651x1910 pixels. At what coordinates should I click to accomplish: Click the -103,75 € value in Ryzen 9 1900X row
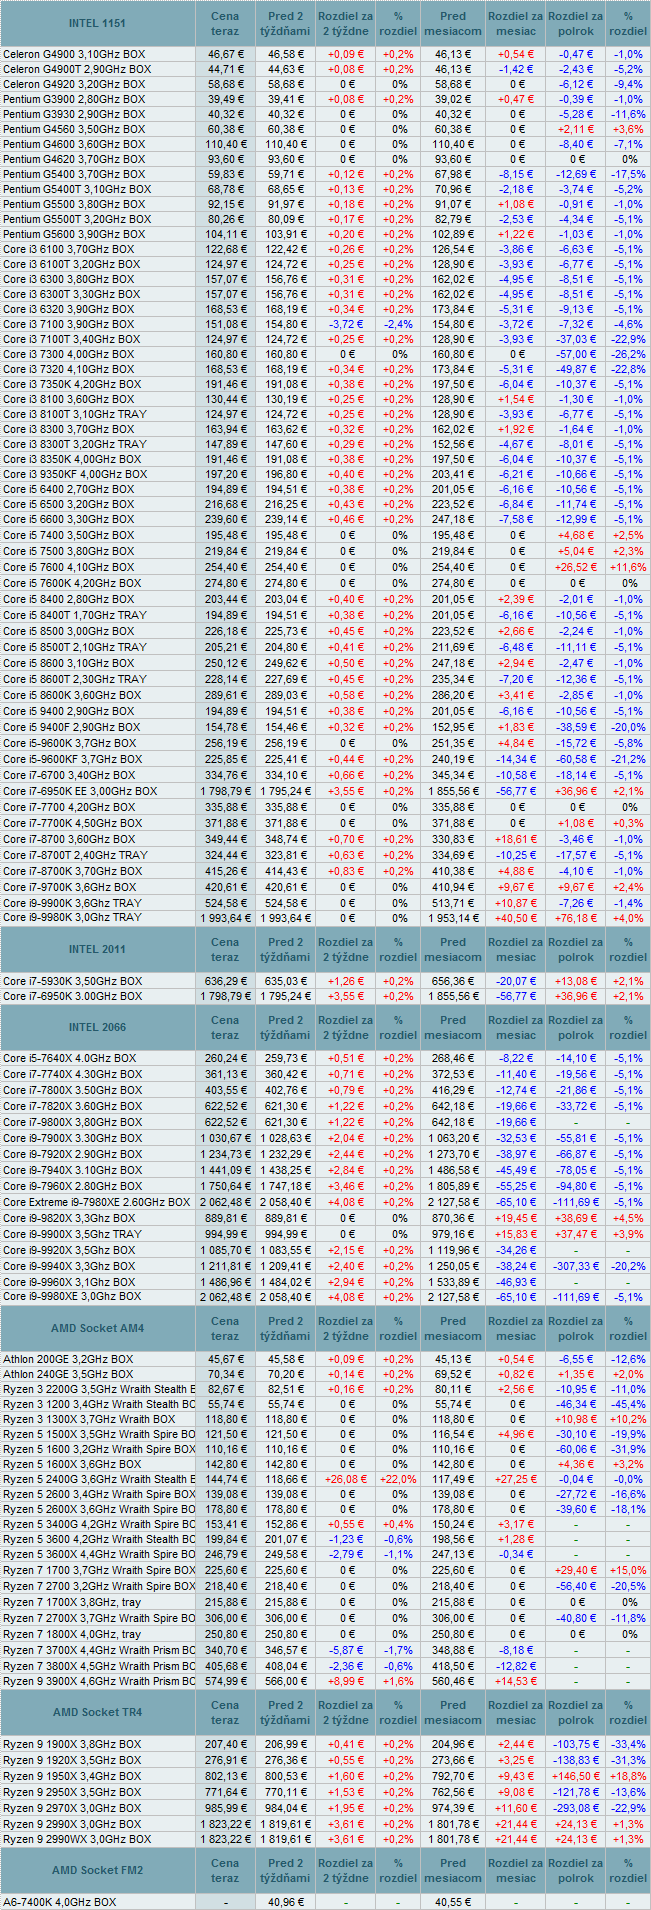[576, 1744]
